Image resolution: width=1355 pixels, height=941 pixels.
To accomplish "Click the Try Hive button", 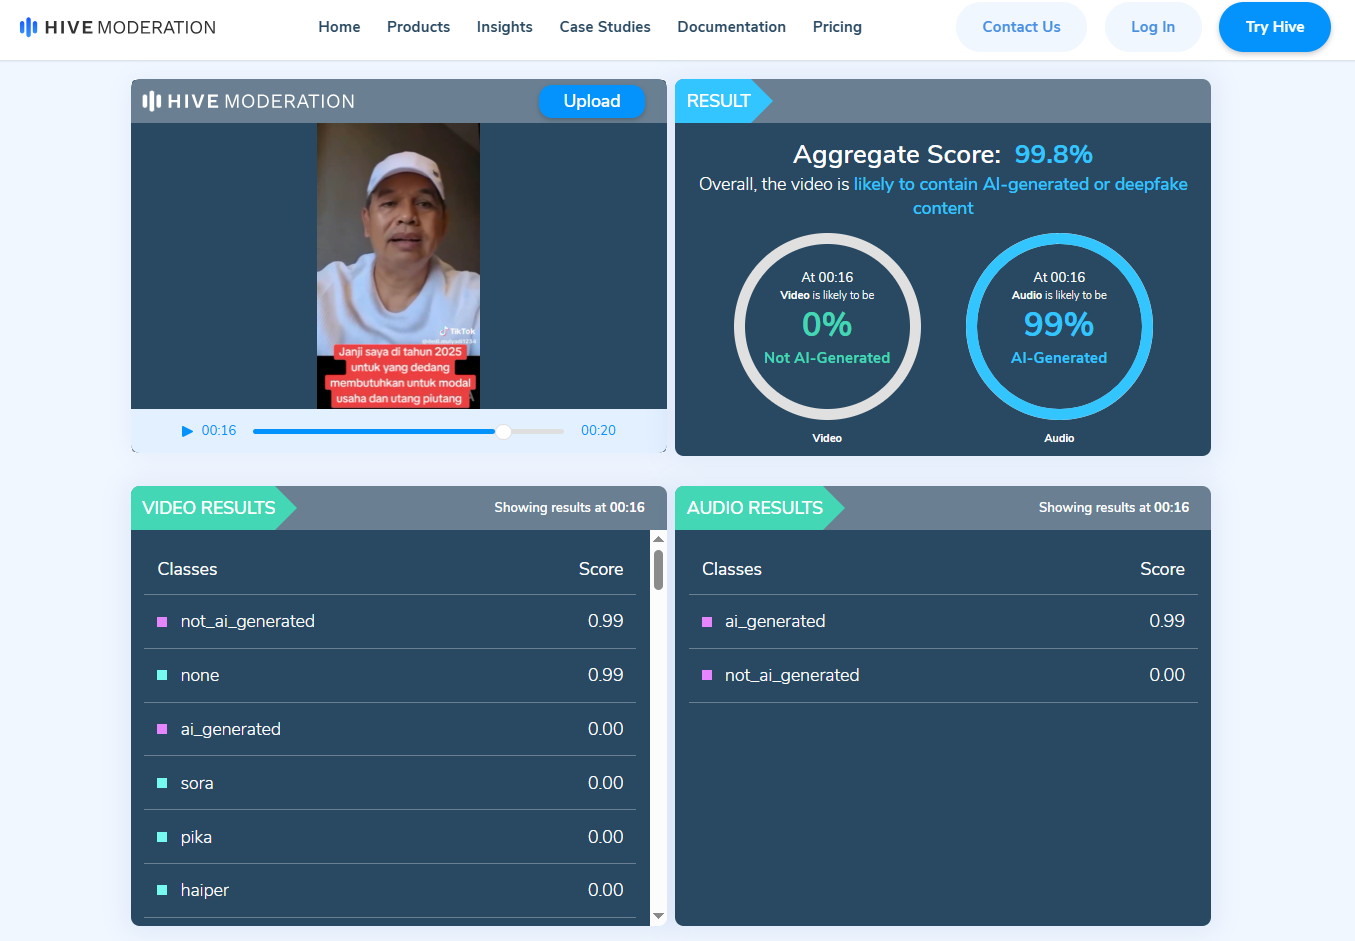I will [x=1275, y=27].
